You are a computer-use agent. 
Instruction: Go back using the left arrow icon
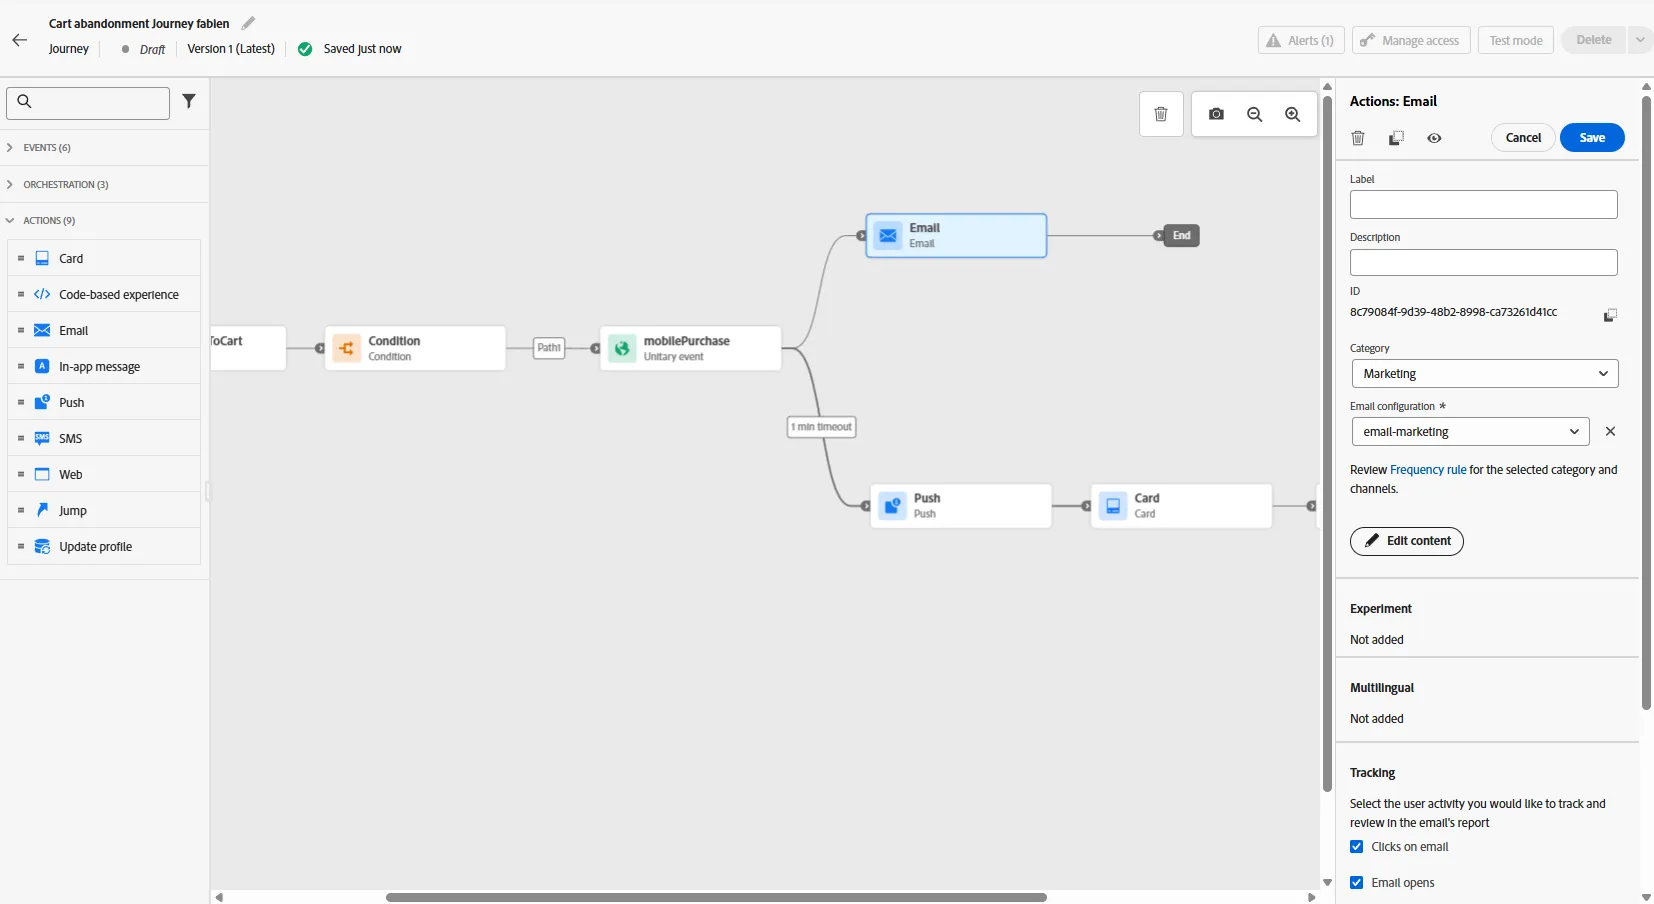point(20,40)
